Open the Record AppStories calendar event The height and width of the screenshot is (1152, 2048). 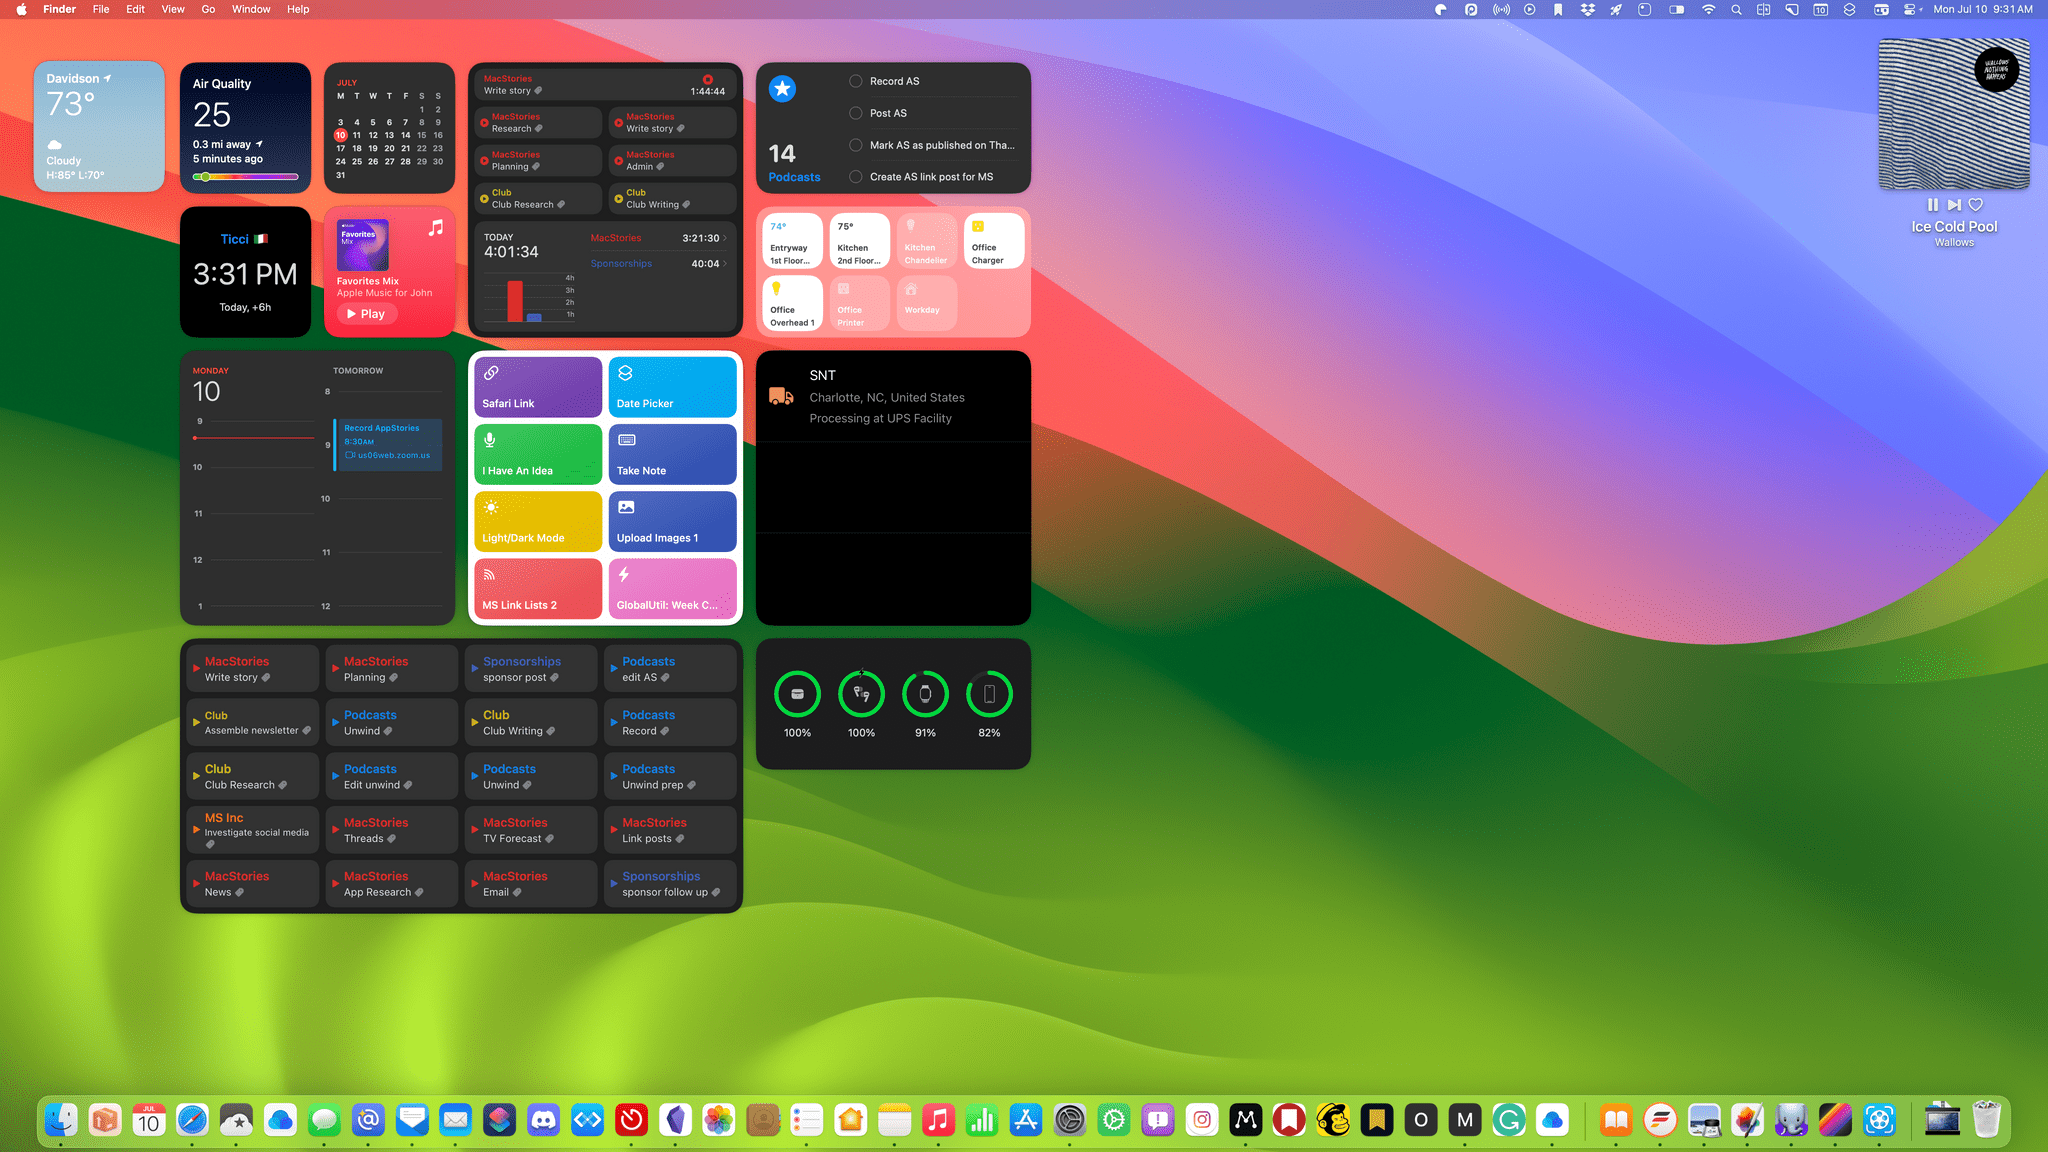[389, 444]
